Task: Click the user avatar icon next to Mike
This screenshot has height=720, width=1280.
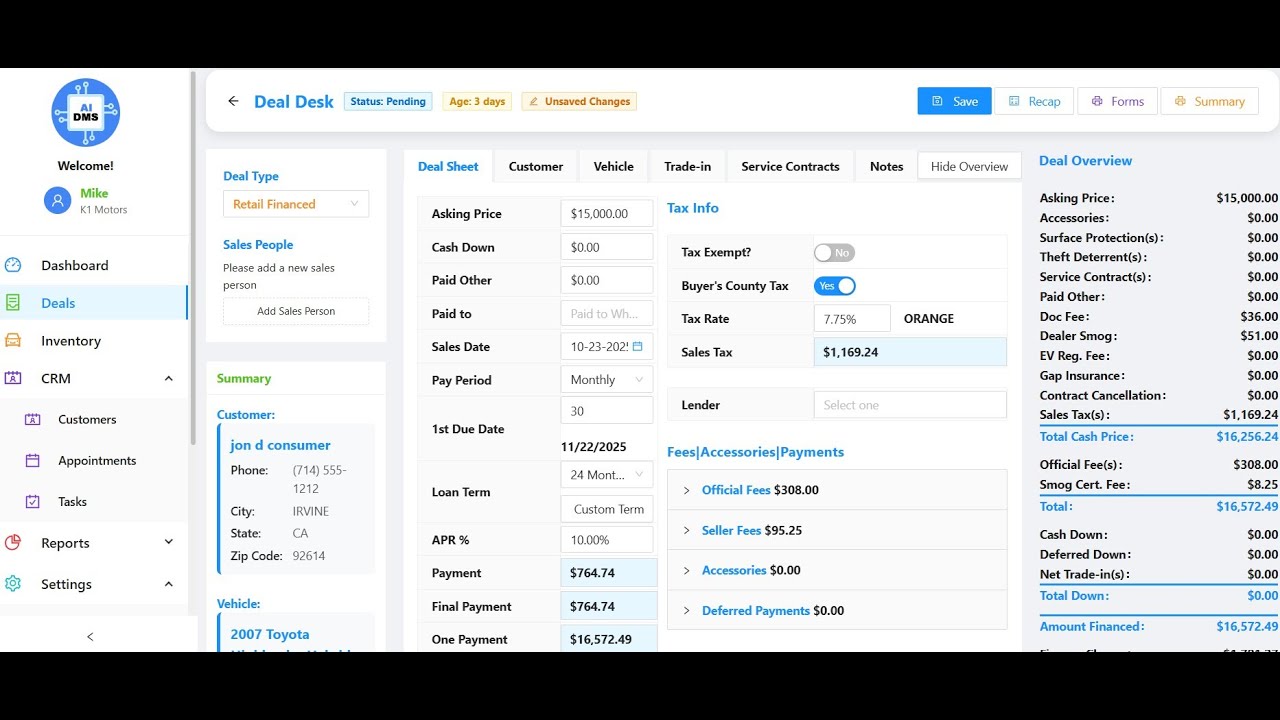Action: click(57, 201)
